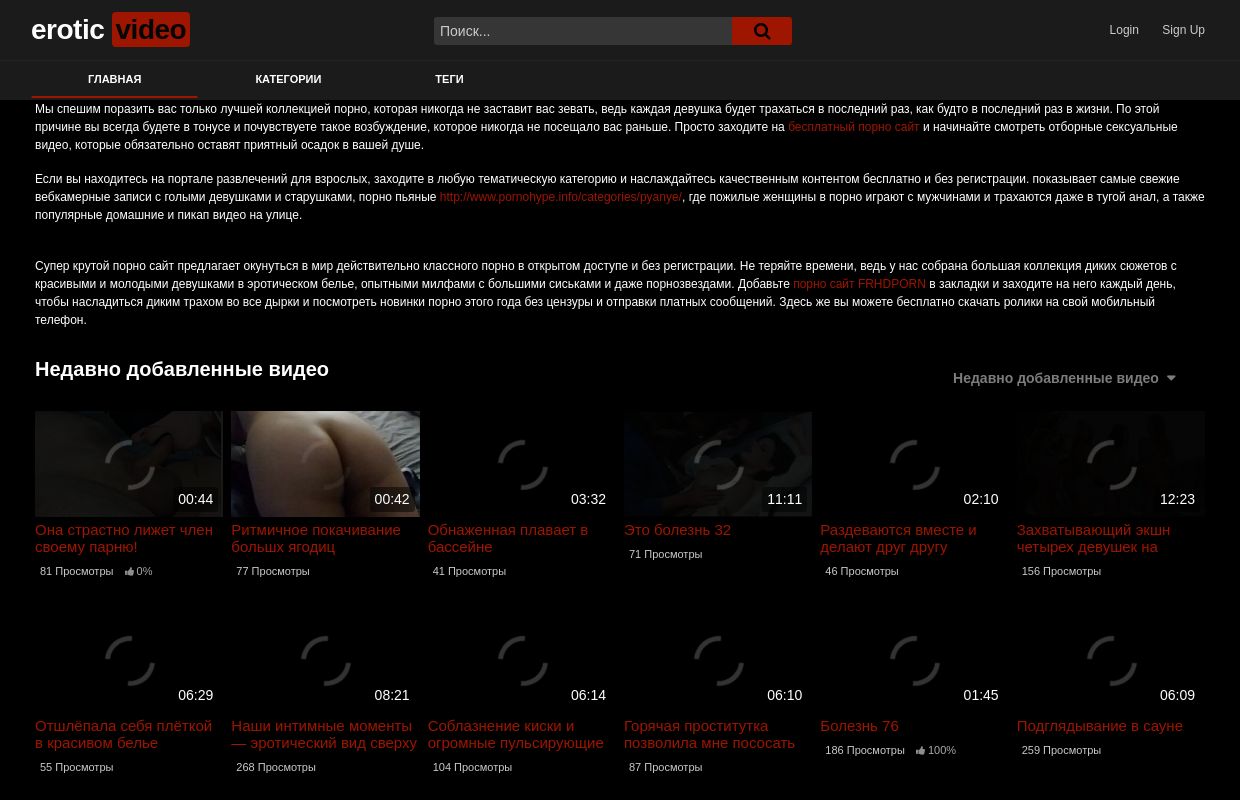Click the thumbs-up icon showing 100%

point(921,750)
